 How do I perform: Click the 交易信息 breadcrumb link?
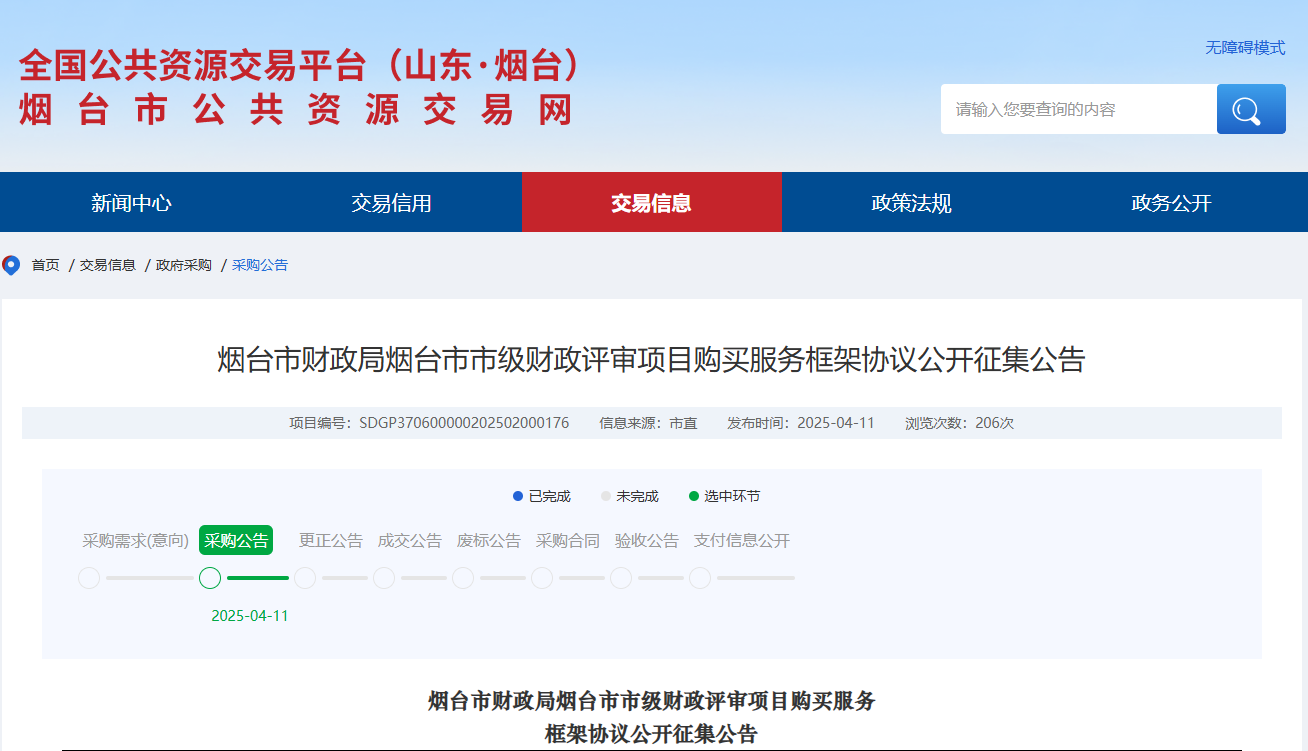tap(108, 265)
